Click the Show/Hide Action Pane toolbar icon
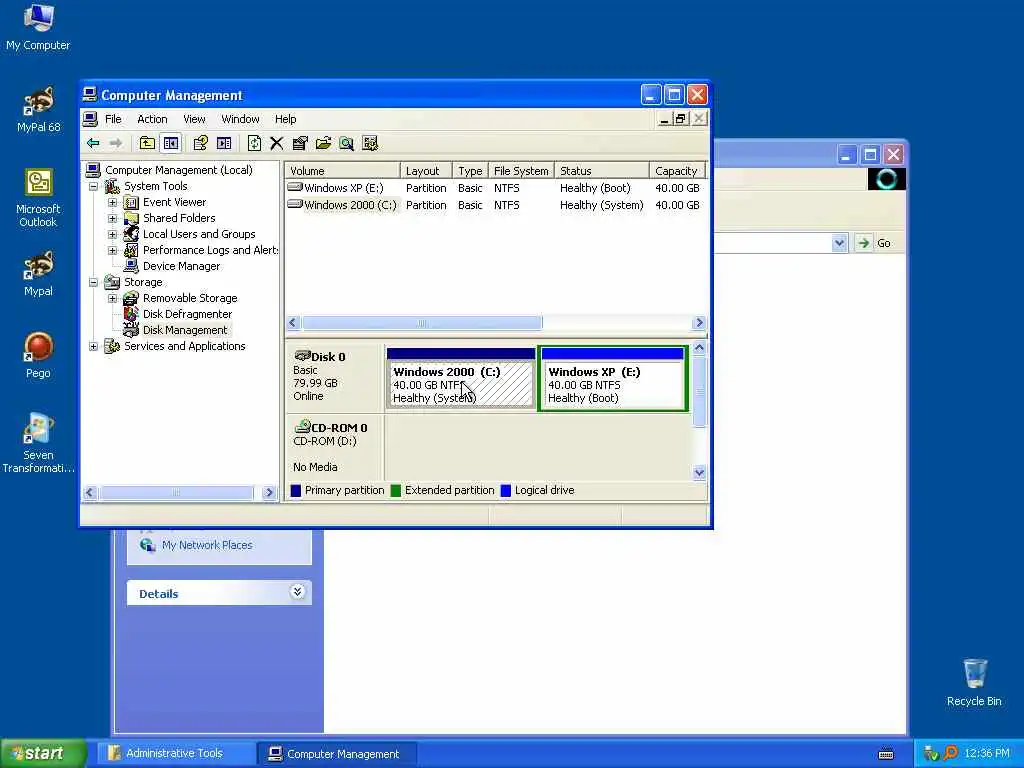 pyautogui.click(x=224, y=143)
